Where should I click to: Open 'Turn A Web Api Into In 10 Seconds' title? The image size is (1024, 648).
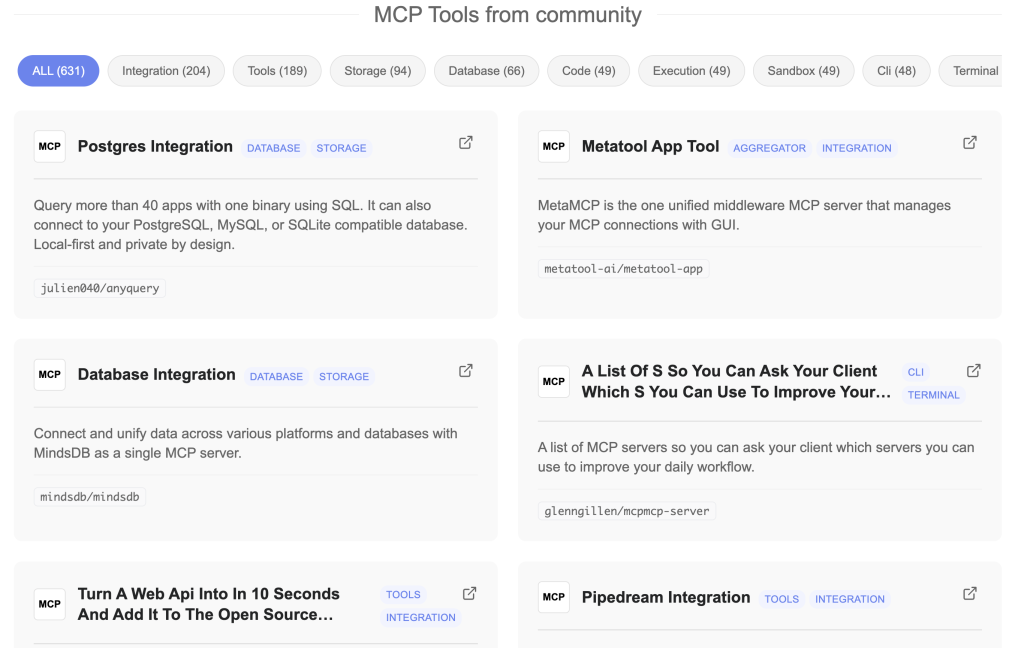(208, 604)
